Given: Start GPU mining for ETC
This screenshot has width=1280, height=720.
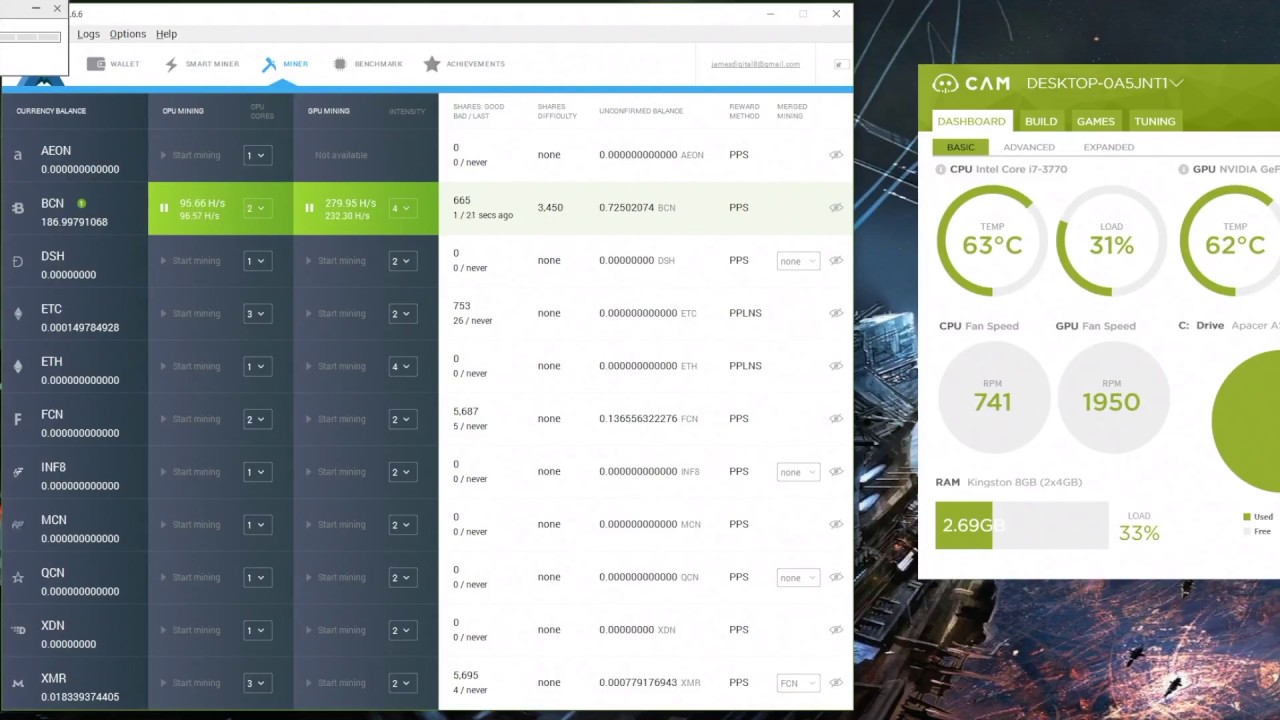Looking at the screenshot, I should coord(335,314).
